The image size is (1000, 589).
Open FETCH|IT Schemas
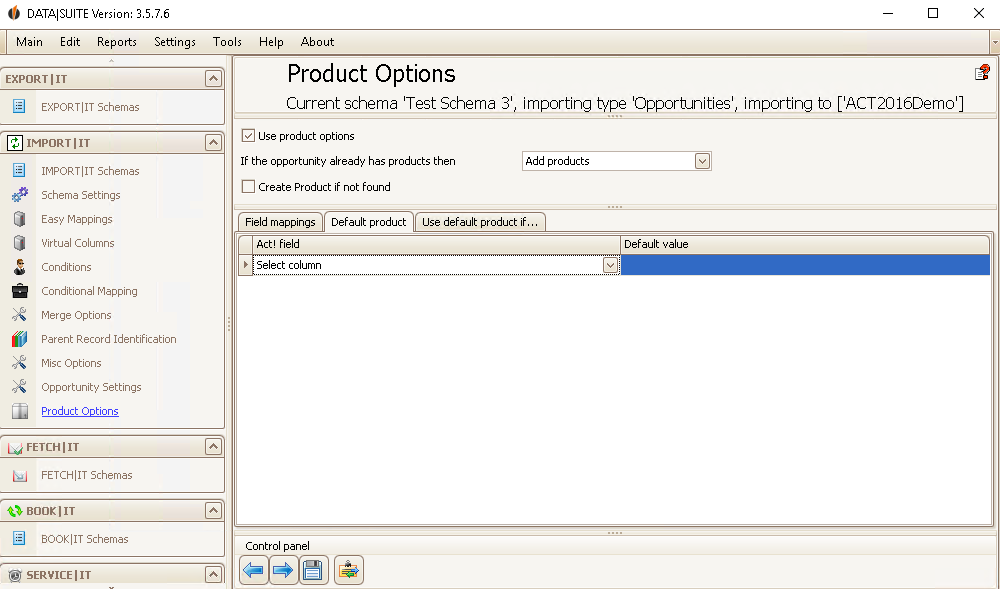87,475
